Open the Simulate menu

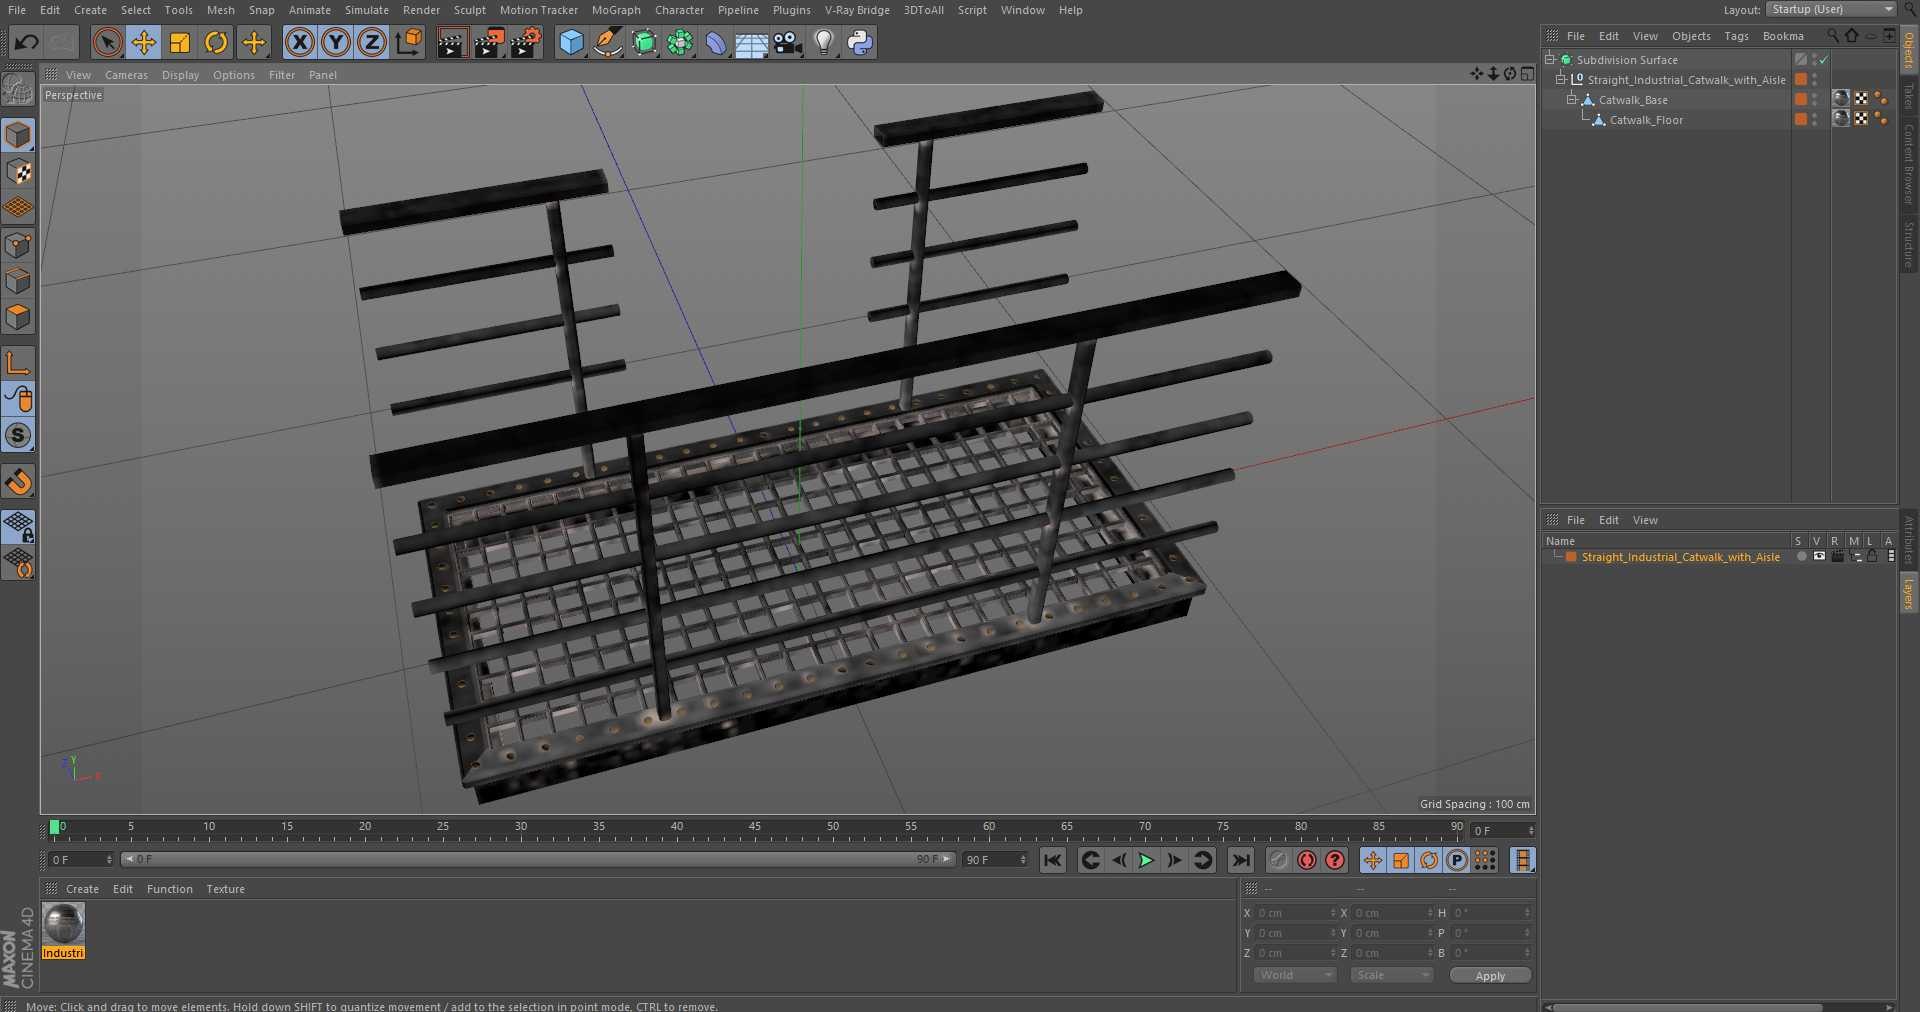(367, 10)
